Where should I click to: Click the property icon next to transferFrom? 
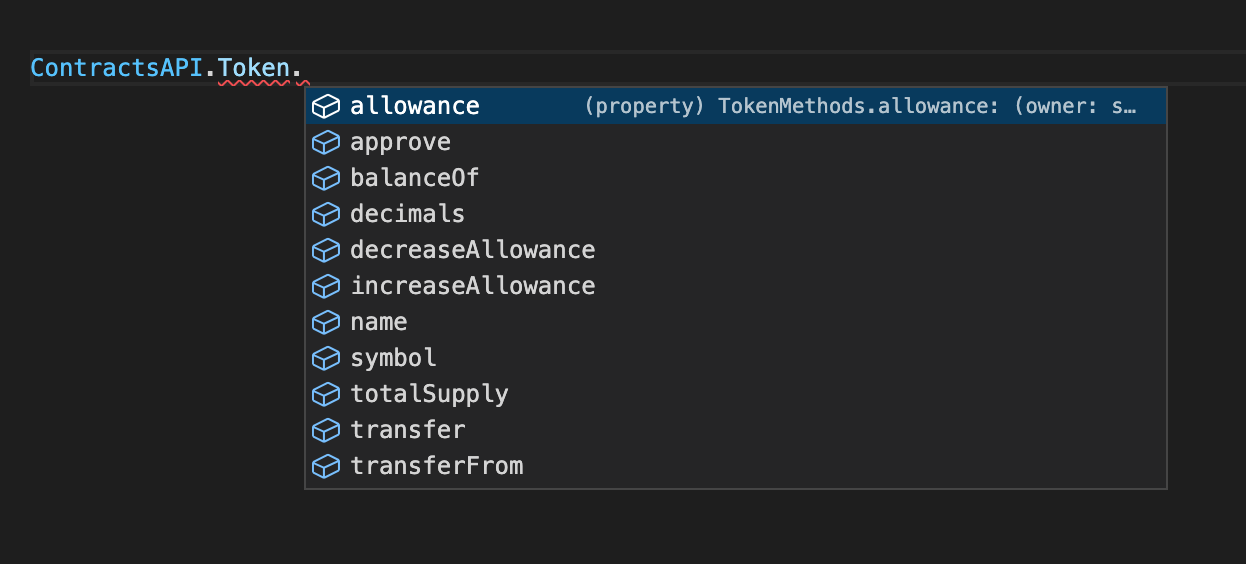[x=326, y=466]
